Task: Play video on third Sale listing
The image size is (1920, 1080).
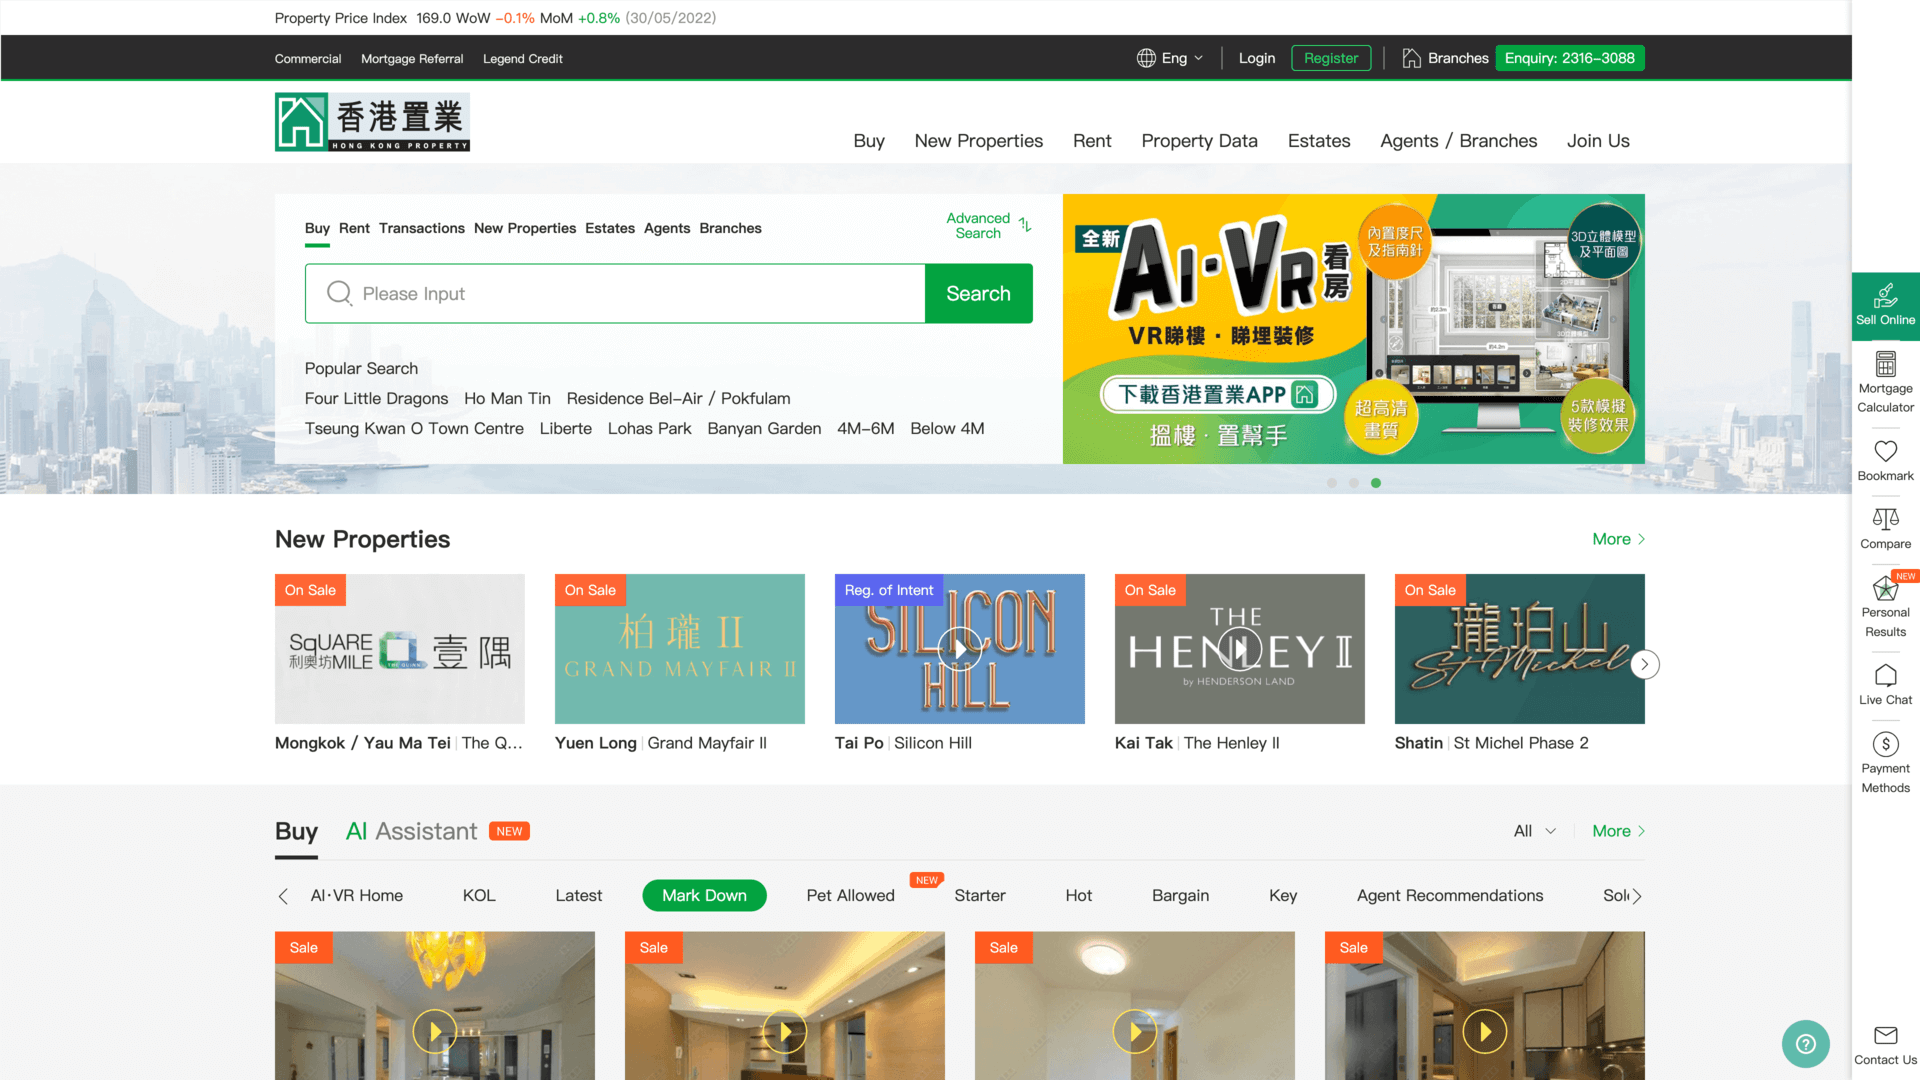Action: 1135,1031
